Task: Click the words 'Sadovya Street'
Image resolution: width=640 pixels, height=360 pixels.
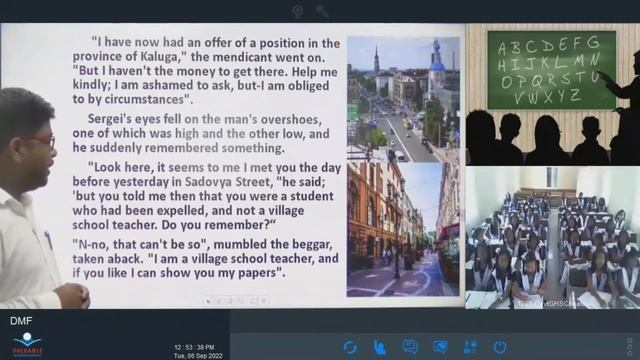Action: pos(227,181)
